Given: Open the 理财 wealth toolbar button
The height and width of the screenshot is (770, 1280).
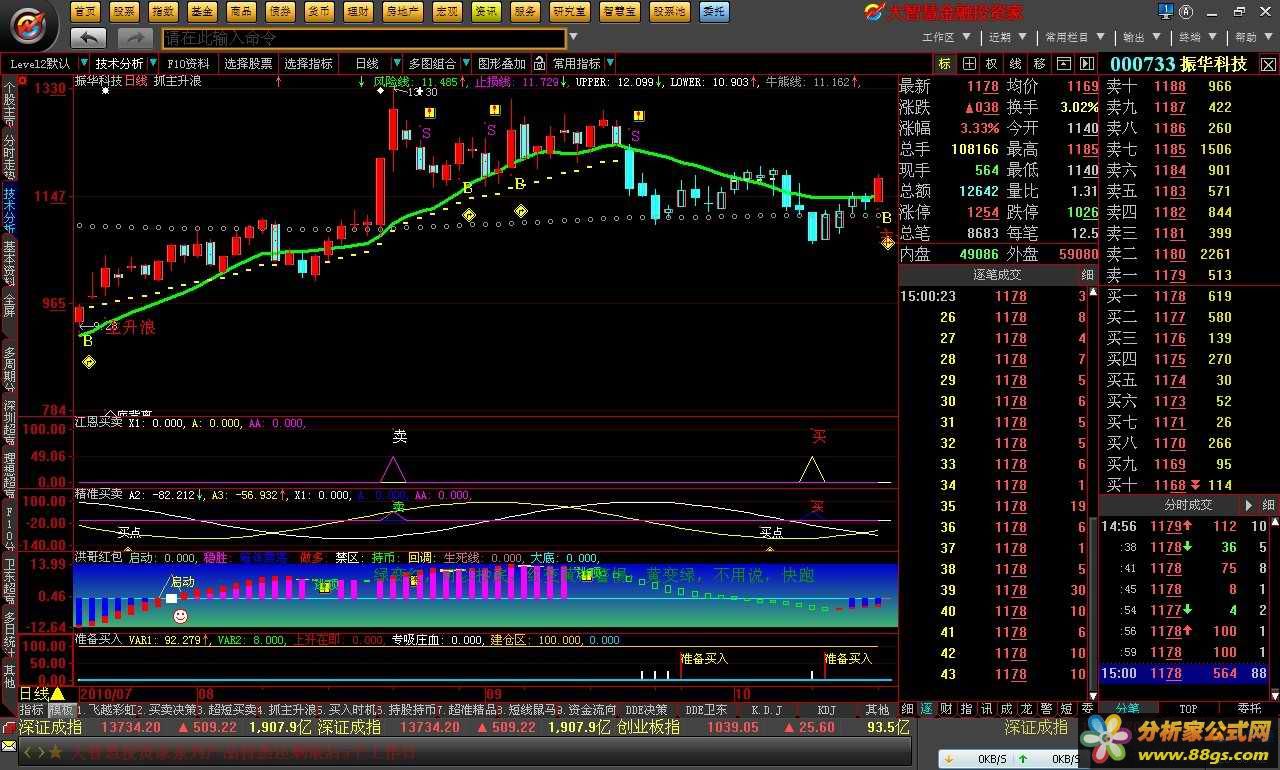Looking at the screenshot, I should [357, 11].
